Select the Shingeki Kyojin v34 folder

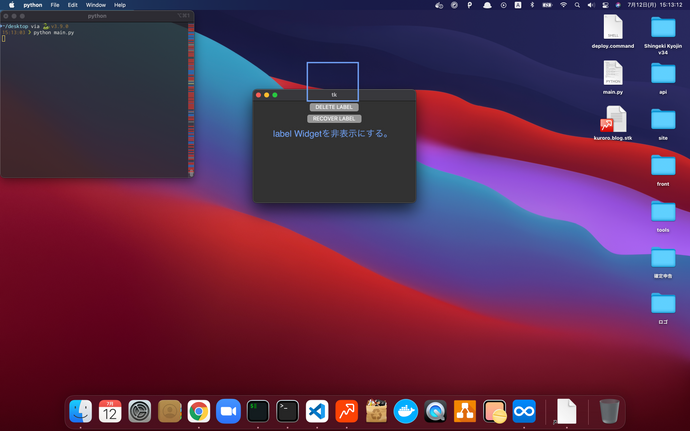tap(663, 27)
